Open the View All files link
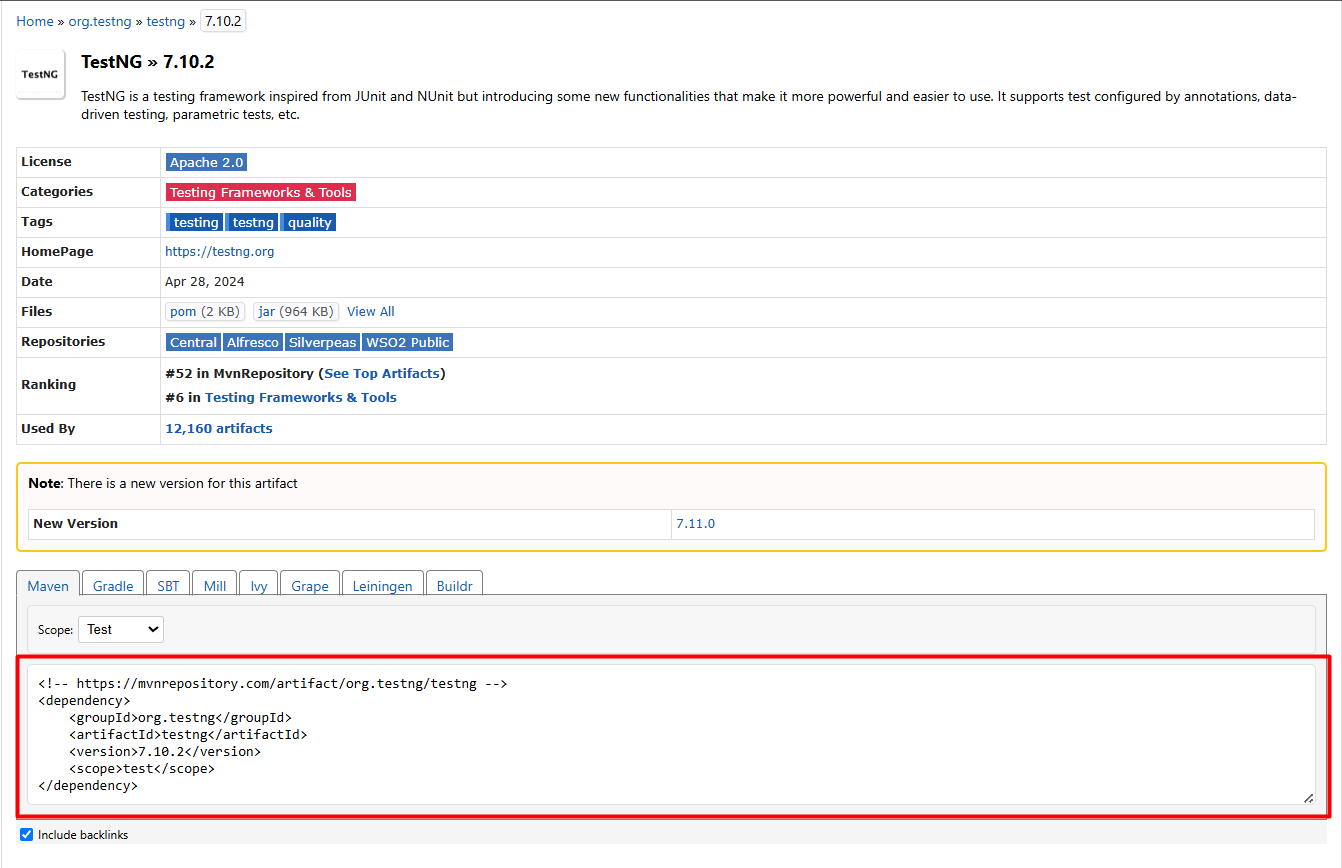This screenshot has height=868, width=1342. point(371,312)
